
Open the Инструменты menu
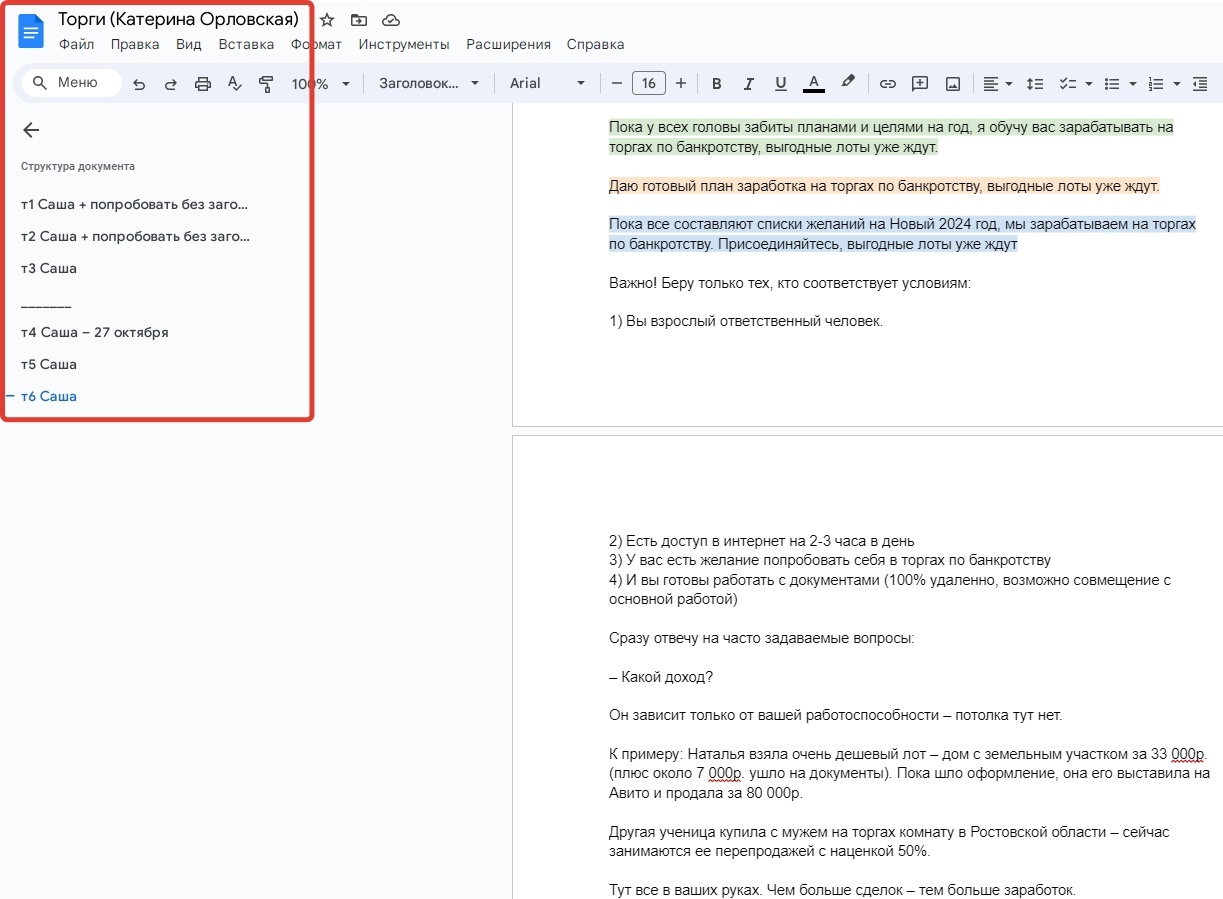point(404,44)
